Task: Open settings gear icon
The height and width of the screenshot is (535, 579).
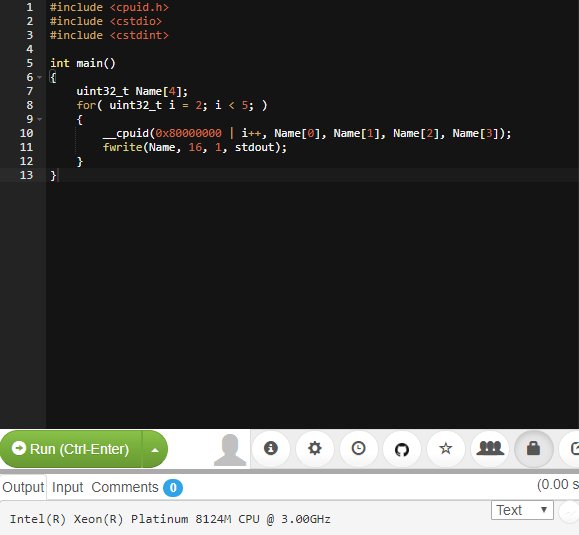Action: [x=315, y=449]
